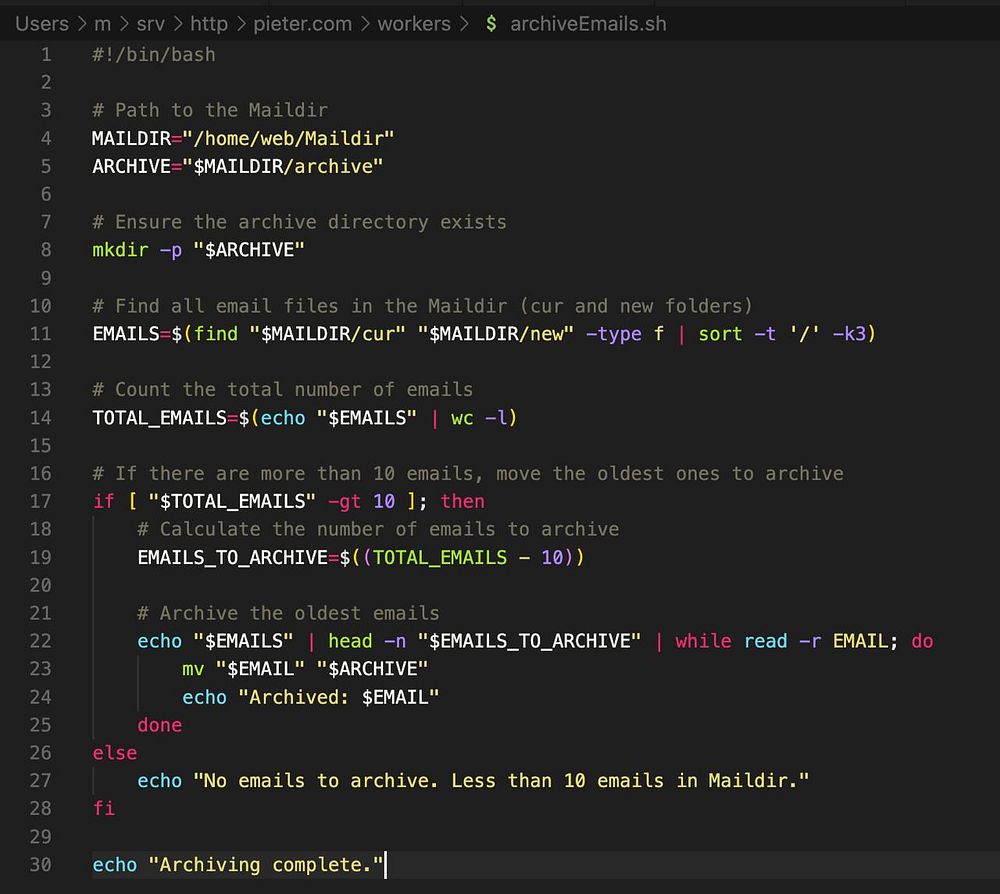Click the '# Find all email files' comment

[422, 306]
